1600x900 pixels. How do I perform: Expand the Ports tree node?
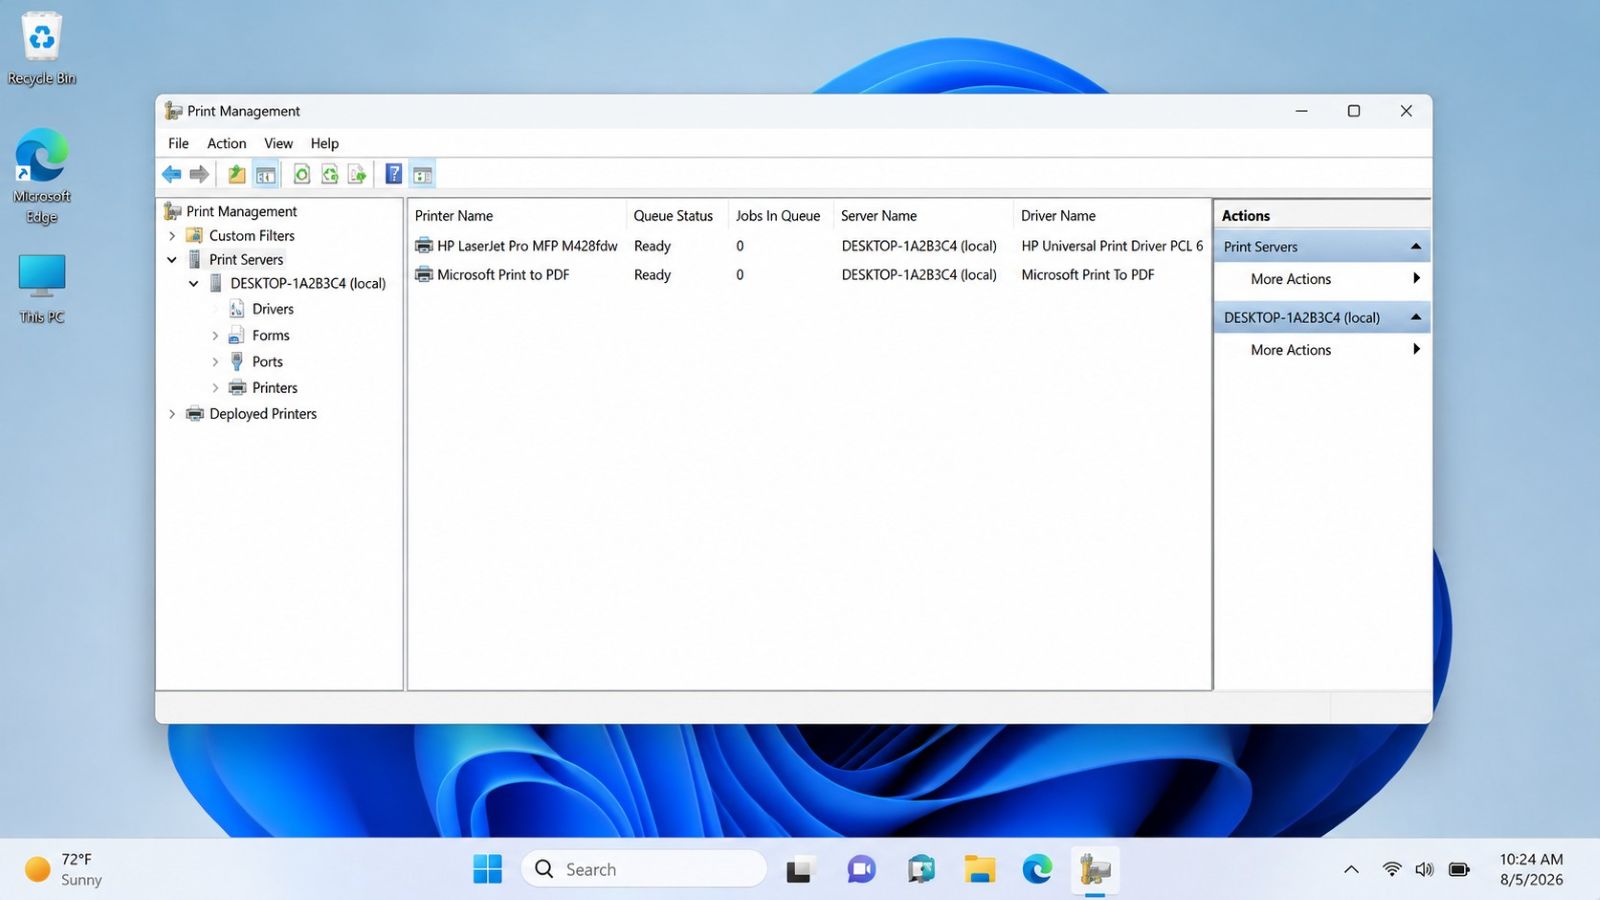pos(215,362)
